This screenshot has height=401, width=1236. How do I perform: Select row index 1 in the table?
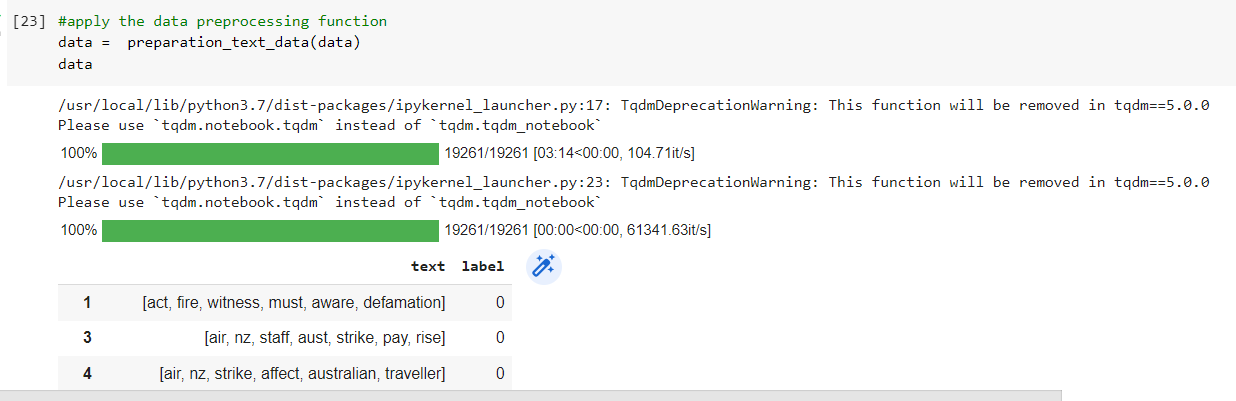87,302
